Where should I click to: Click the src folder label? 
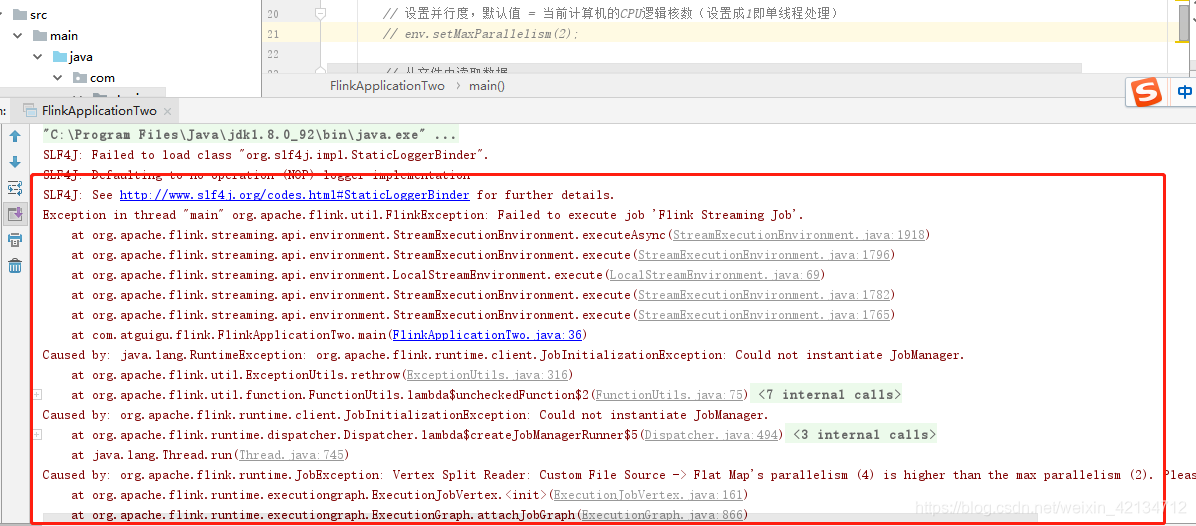(39, 14)
